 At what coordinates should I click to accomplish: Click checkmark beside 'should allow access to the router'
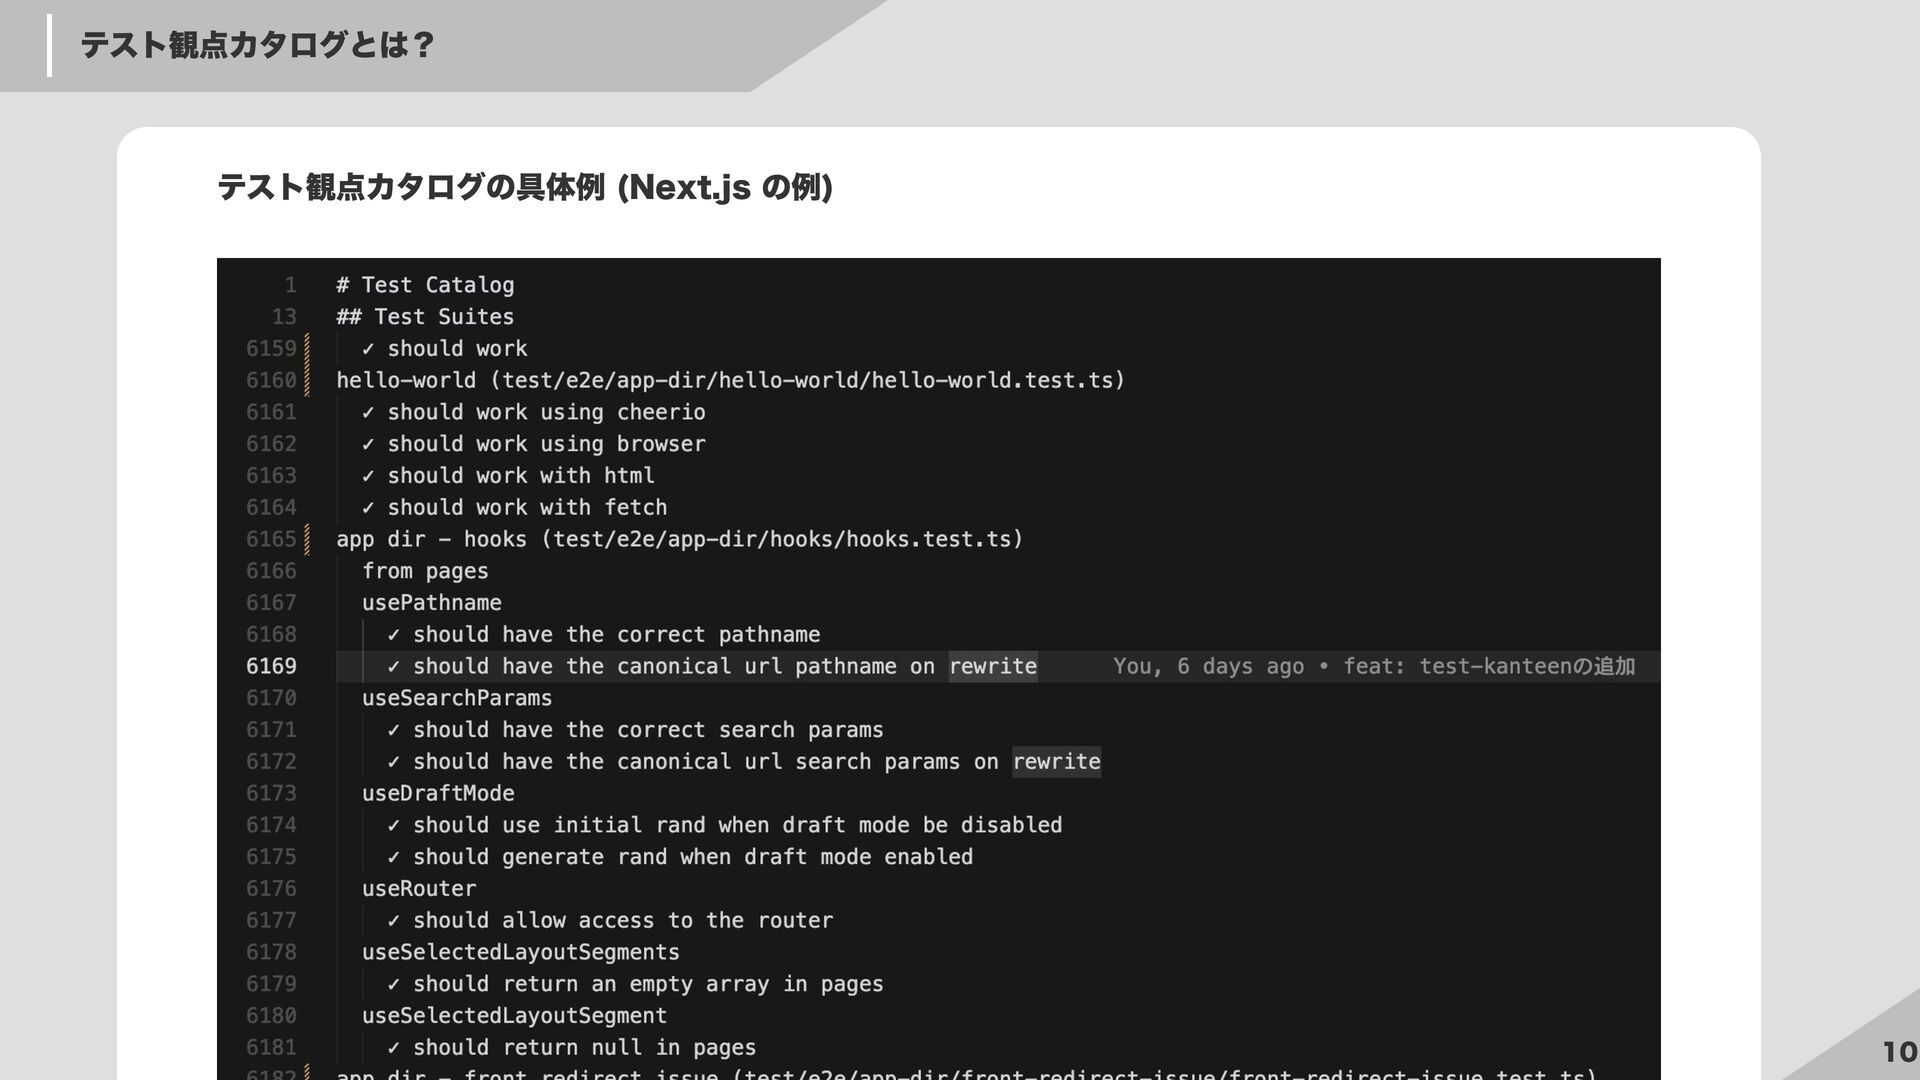pyautogui.click(x=393, y=921)
